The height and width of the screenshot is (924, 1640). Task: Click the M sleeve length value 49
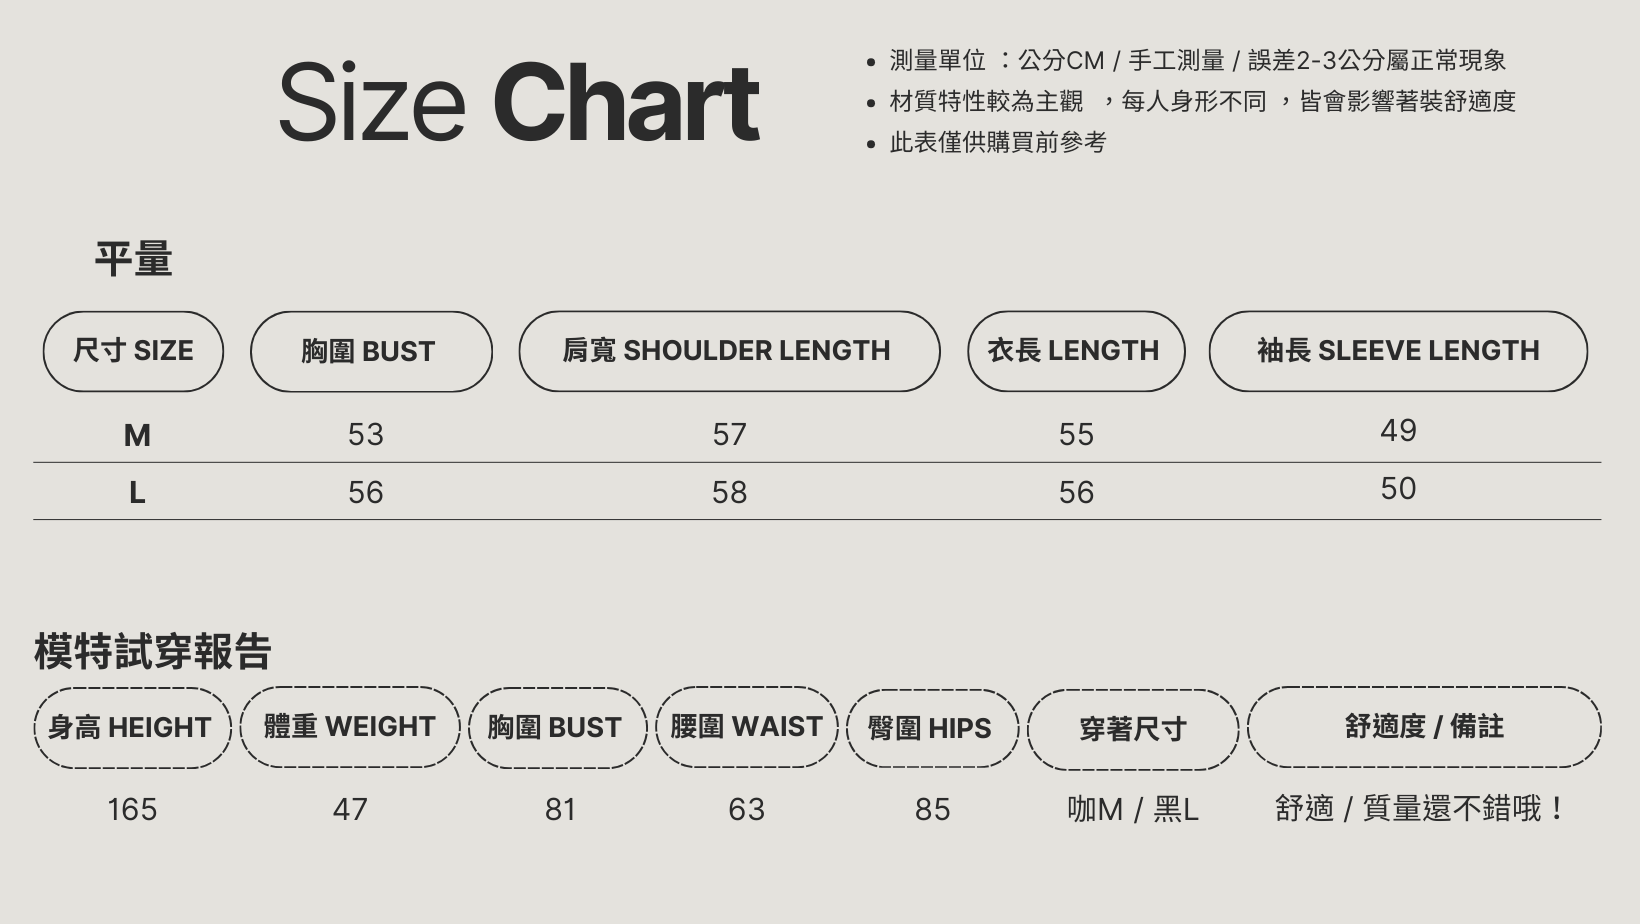(1397, 431)
